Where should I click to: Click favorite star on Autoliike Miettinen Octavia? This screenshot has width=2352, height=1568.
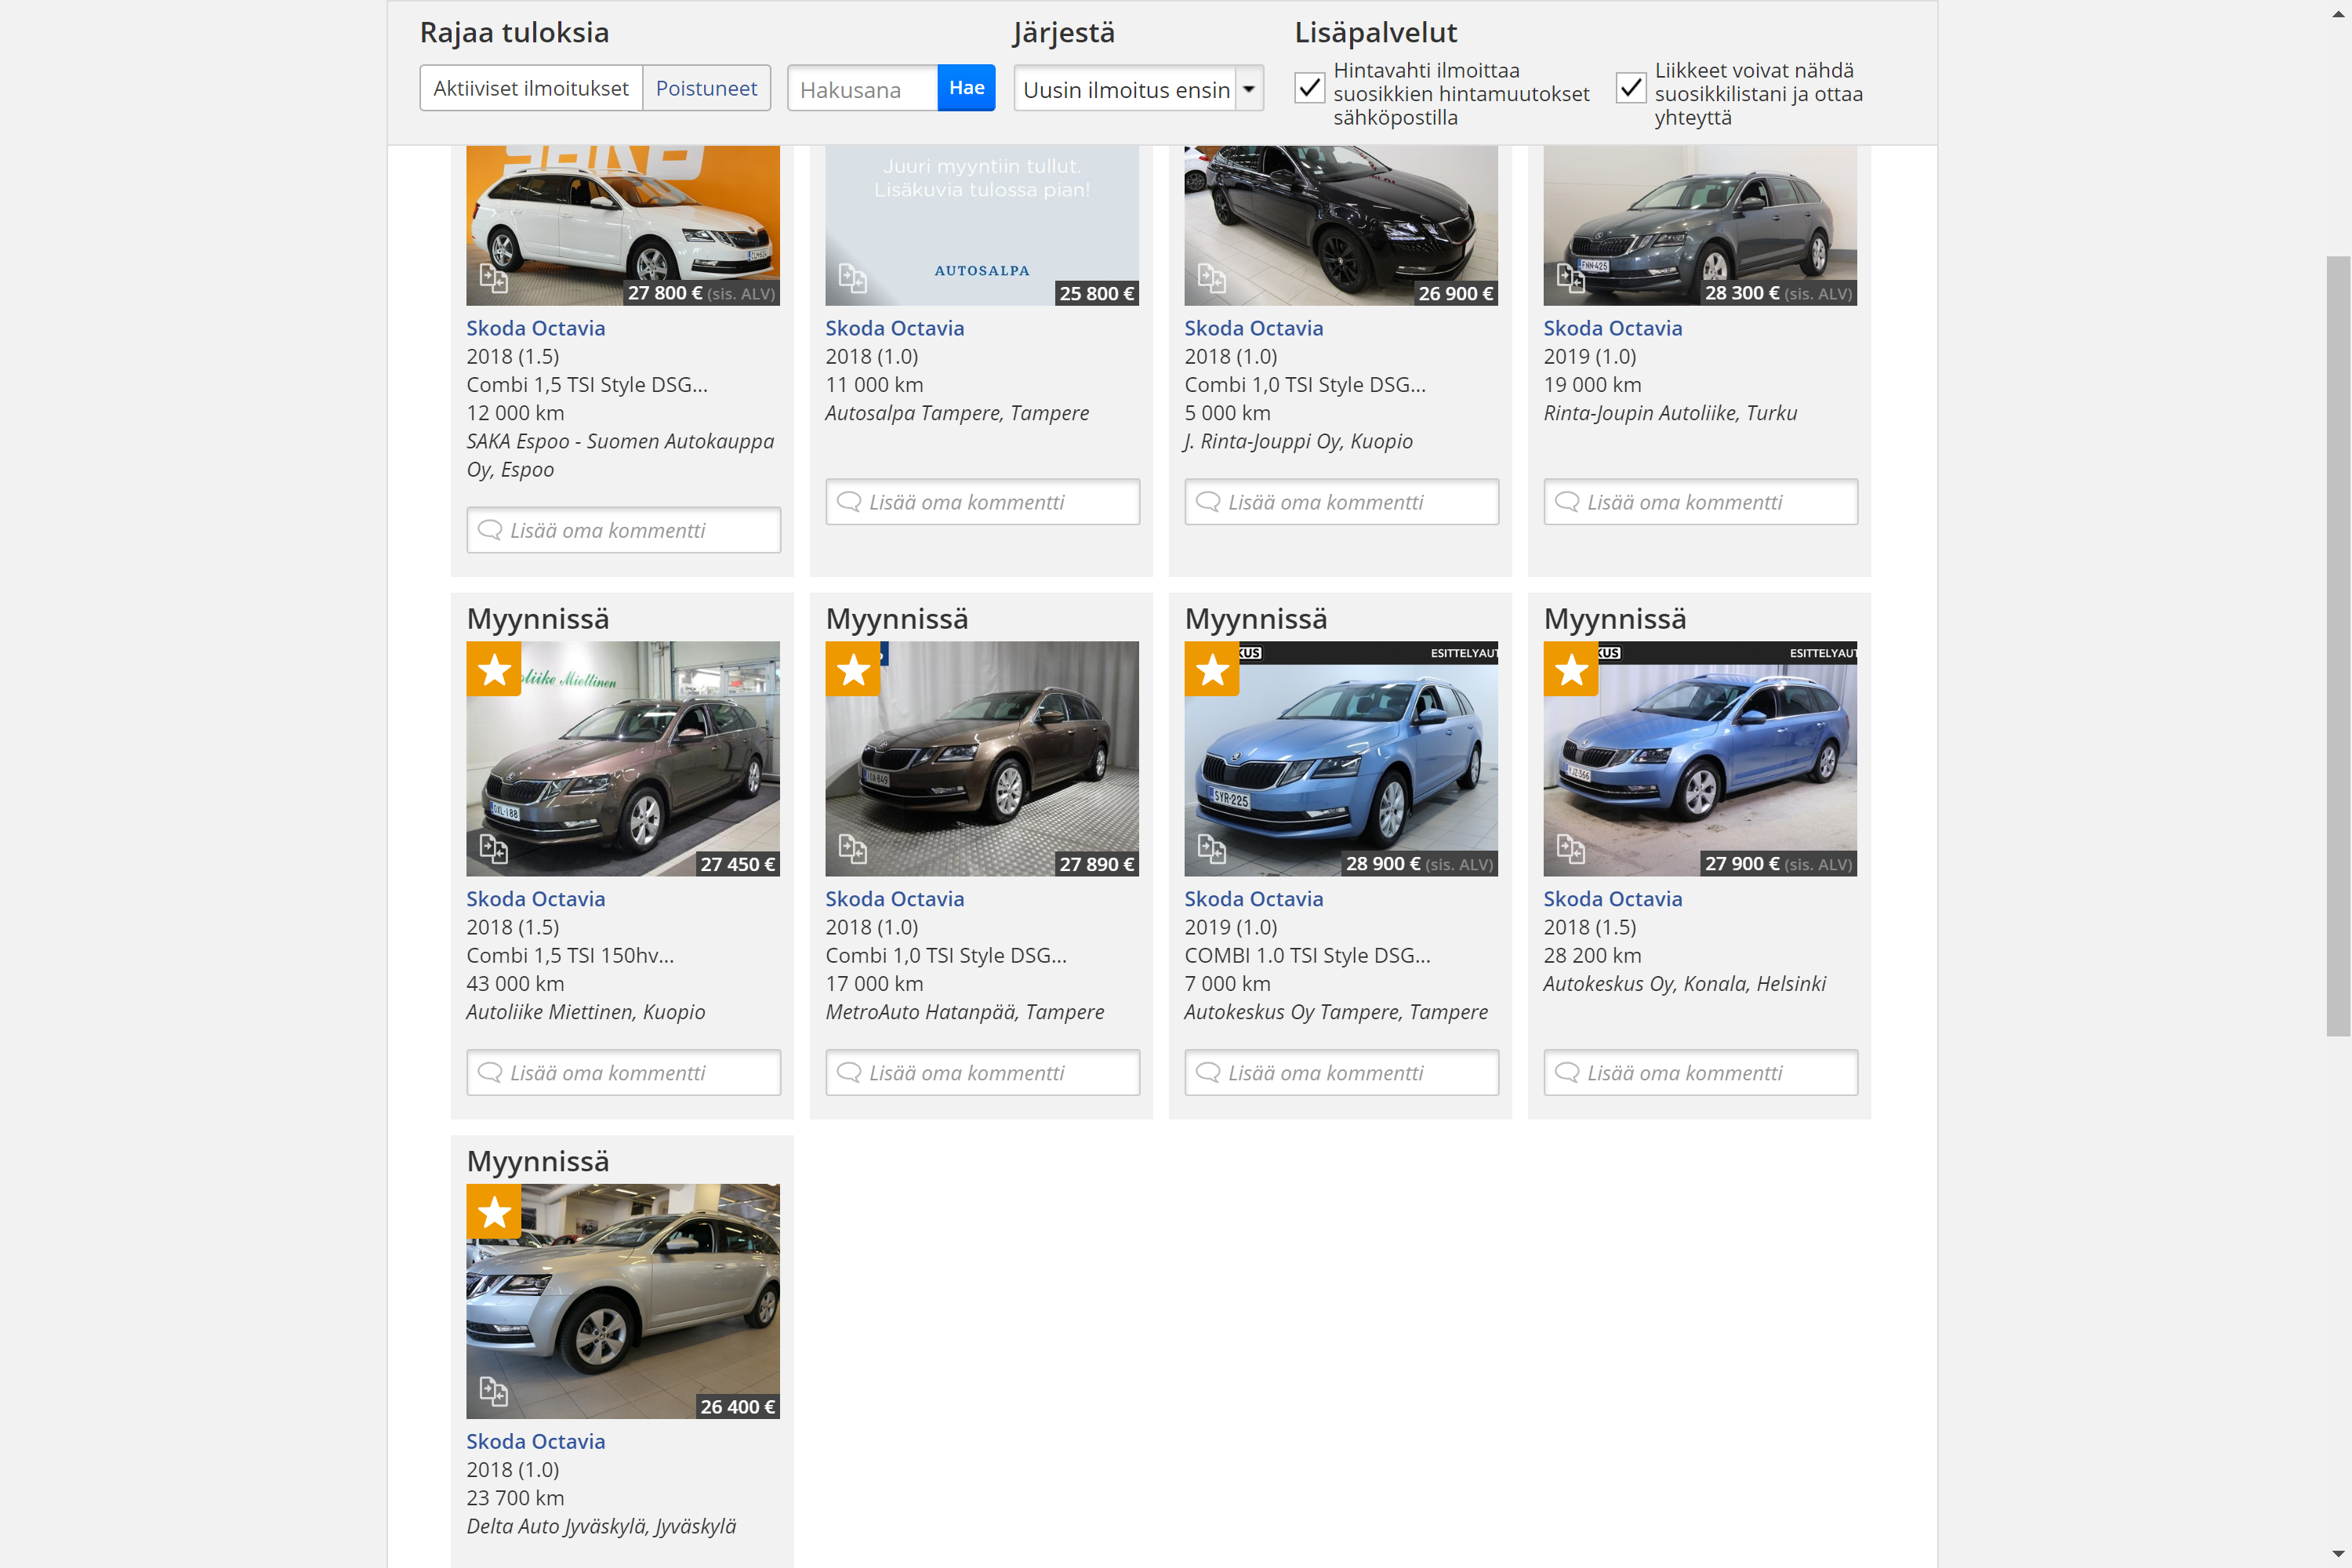pyautogui.click(x=494, y=669)
